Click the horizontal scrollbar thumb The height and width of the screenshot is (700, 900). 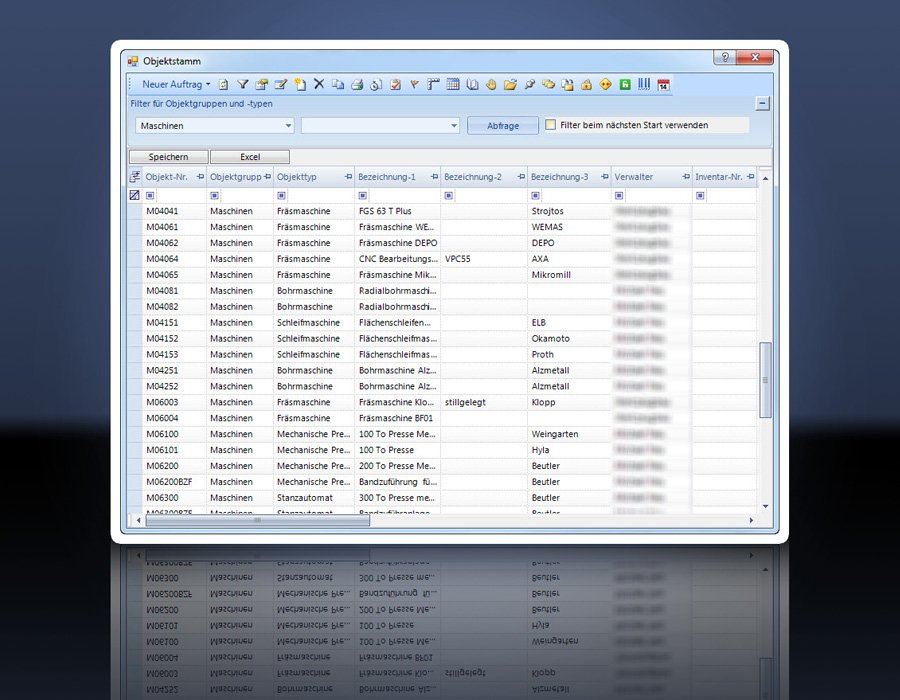(258, 520)
